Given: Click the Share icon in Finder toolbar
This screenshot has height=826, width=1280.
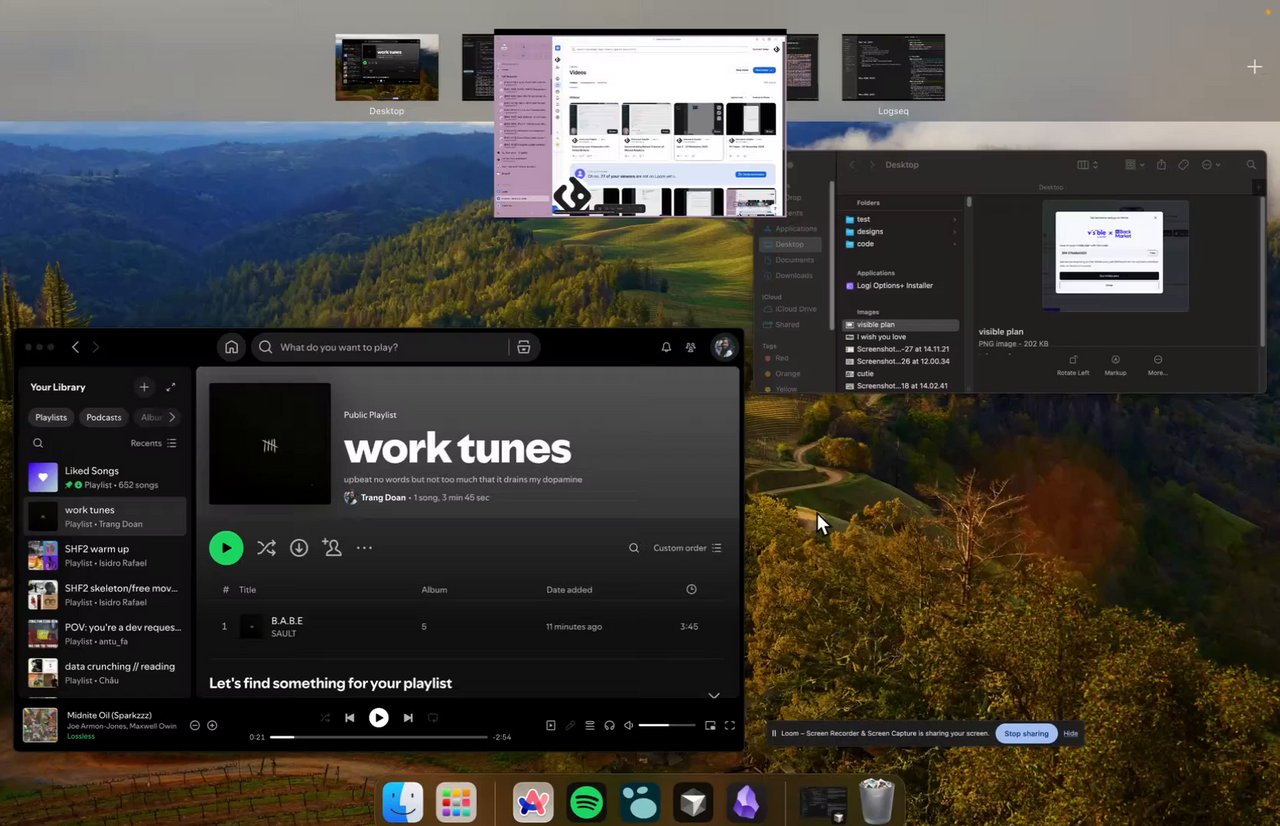Looking at the screenshot, I should [x=1161, y=165].
